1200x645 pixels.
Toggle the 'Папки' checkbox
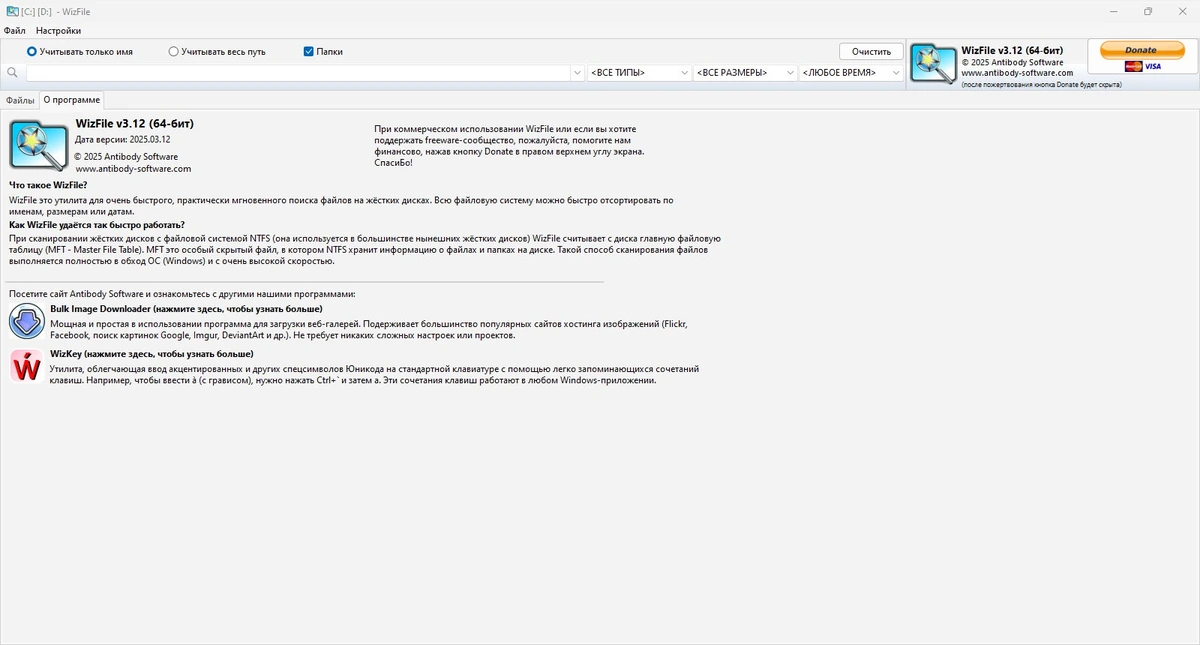(x=323, y=51)
